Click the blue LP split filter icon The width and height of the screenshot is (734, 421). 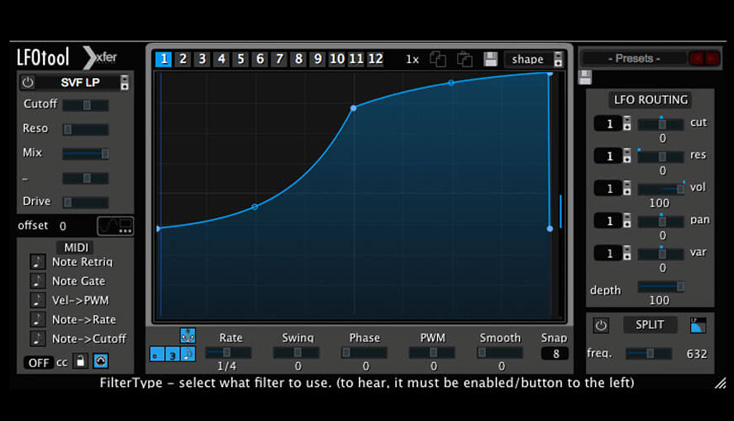[698, 325]
